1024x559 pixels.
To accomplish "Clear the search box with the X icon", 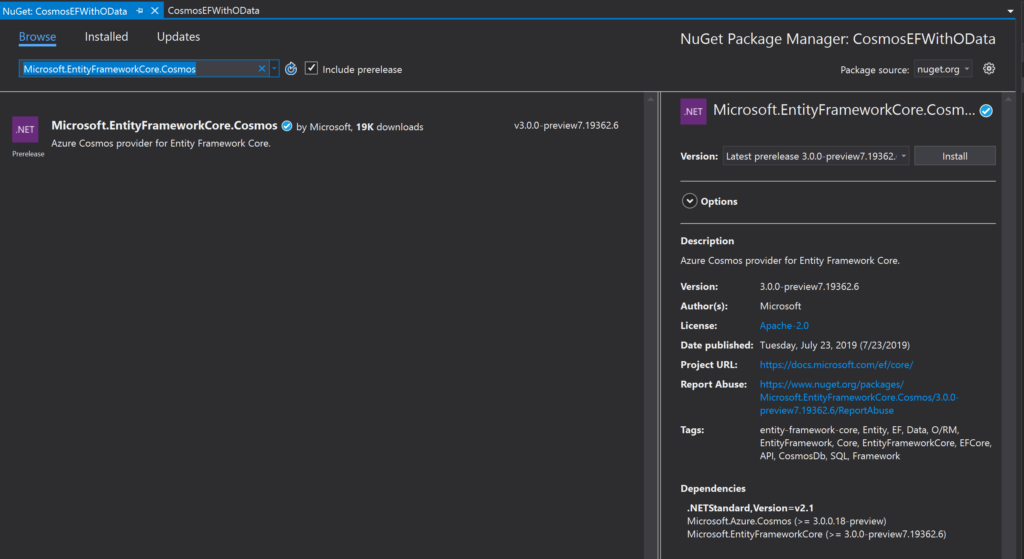I will (262, 69).
